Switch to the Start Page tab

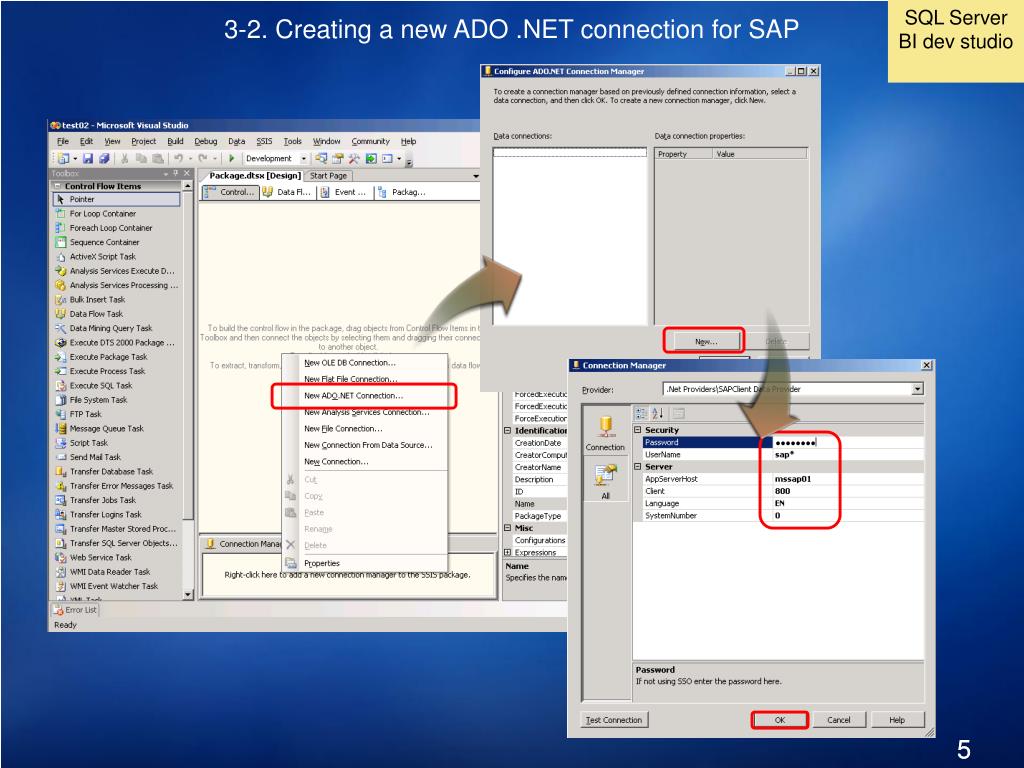328,176
